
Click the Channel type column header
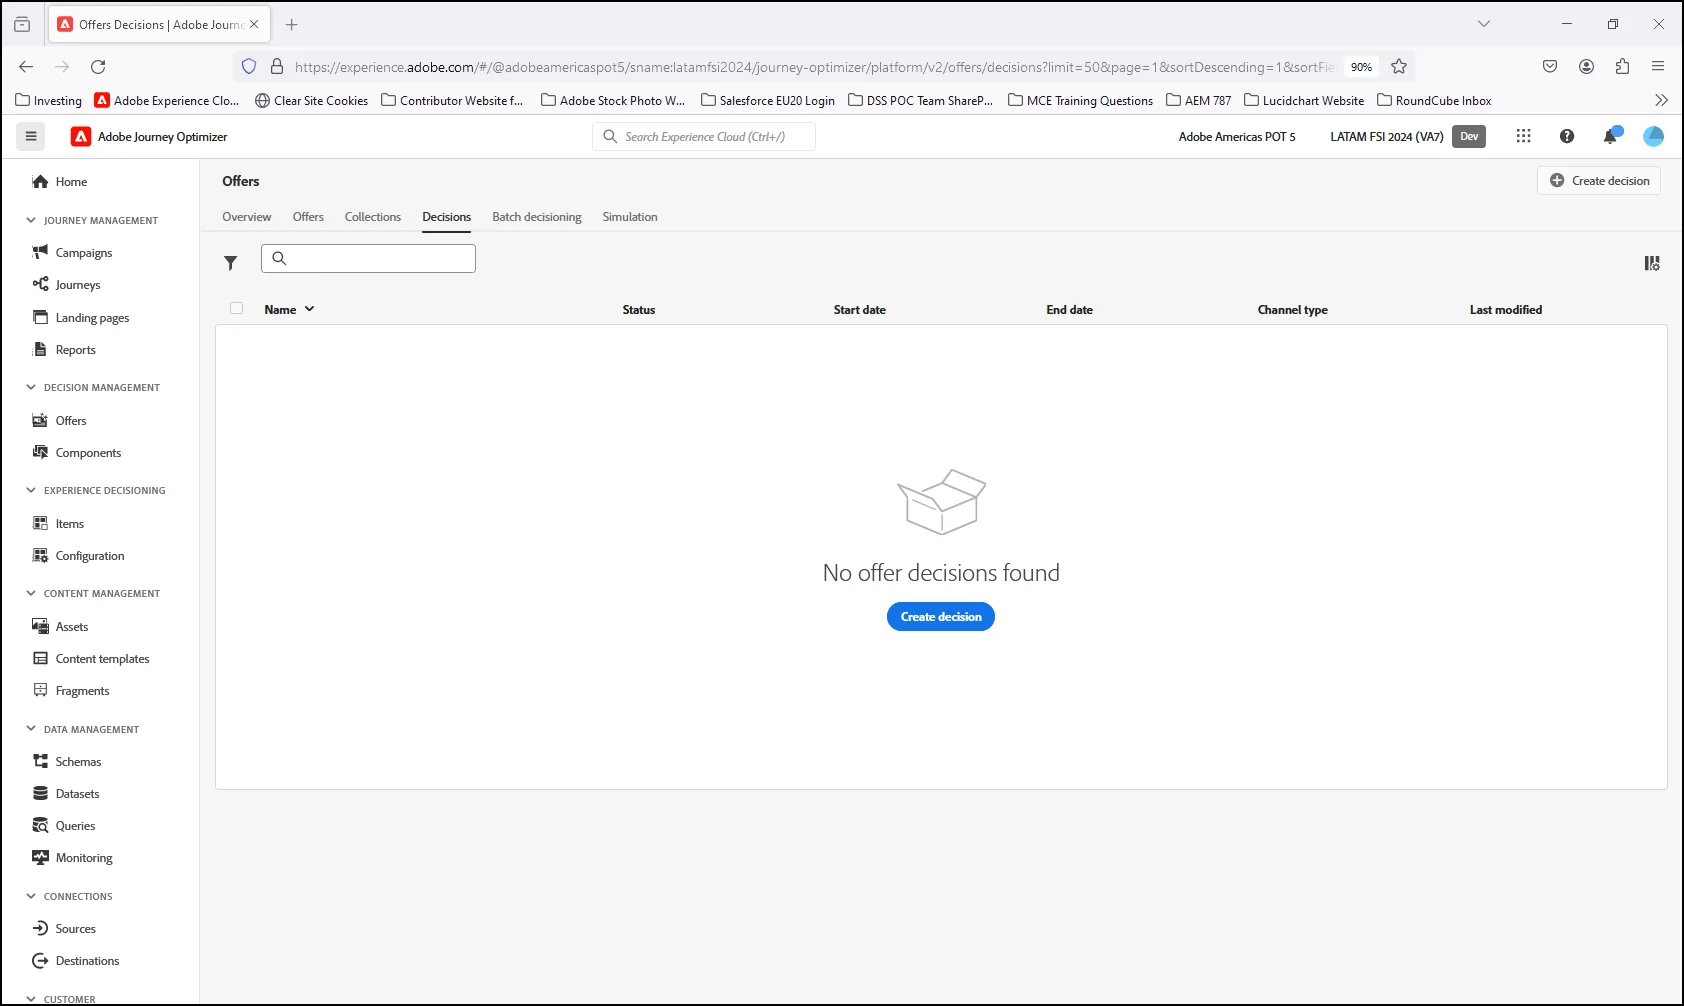click(x=1292, y=310)
